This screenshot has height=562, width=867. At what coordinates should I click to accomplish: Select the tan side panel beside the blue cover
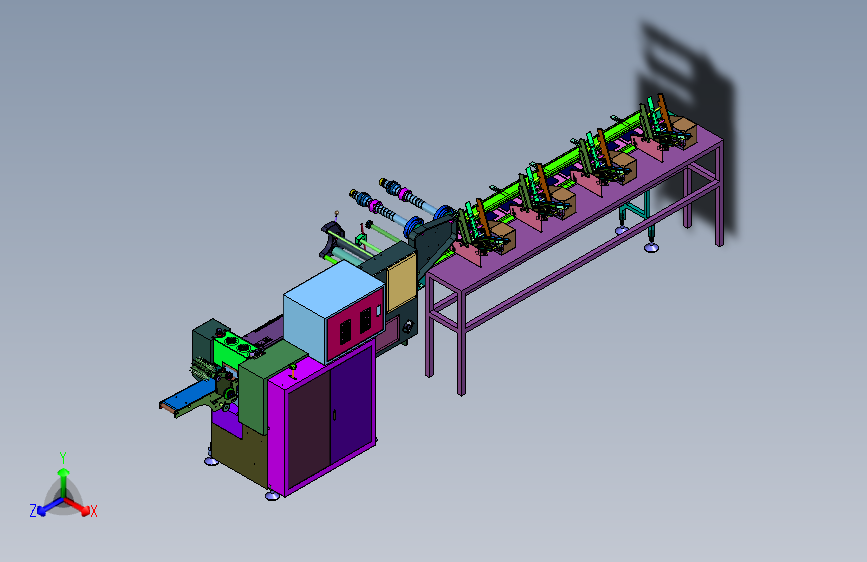(x=401, y=283)
